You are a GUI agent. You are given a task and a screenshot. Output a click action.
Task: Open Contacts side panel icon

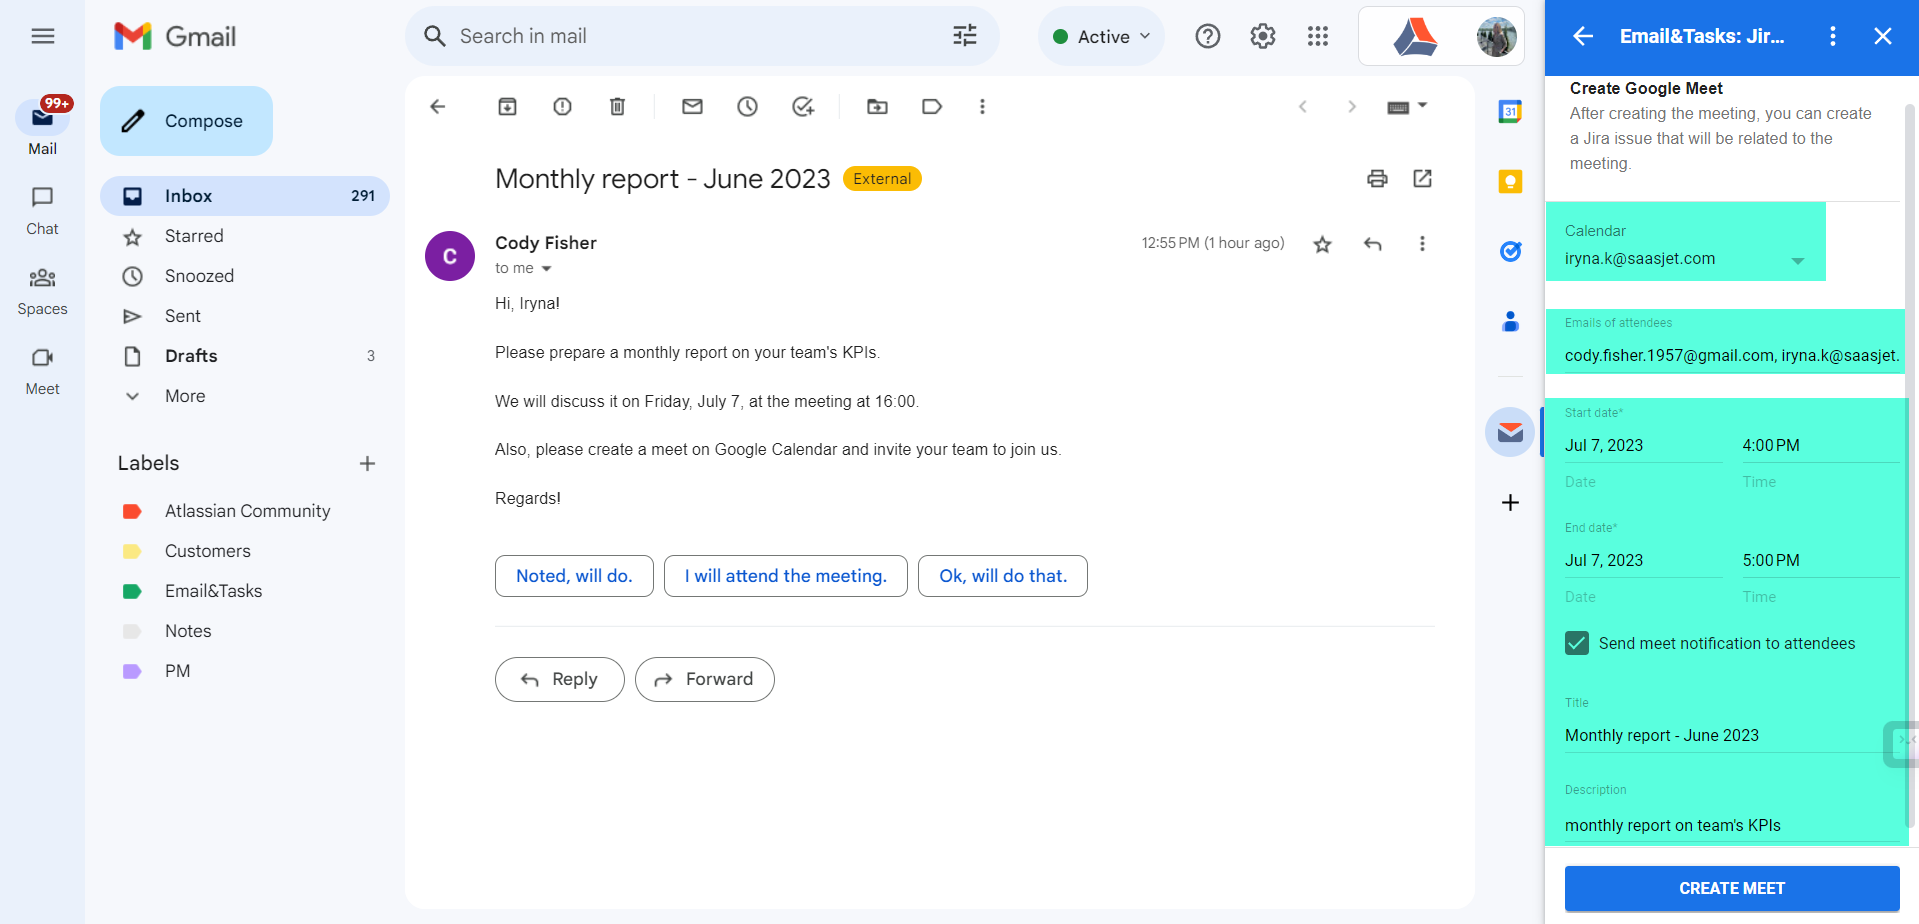(x=1510, y=322)
